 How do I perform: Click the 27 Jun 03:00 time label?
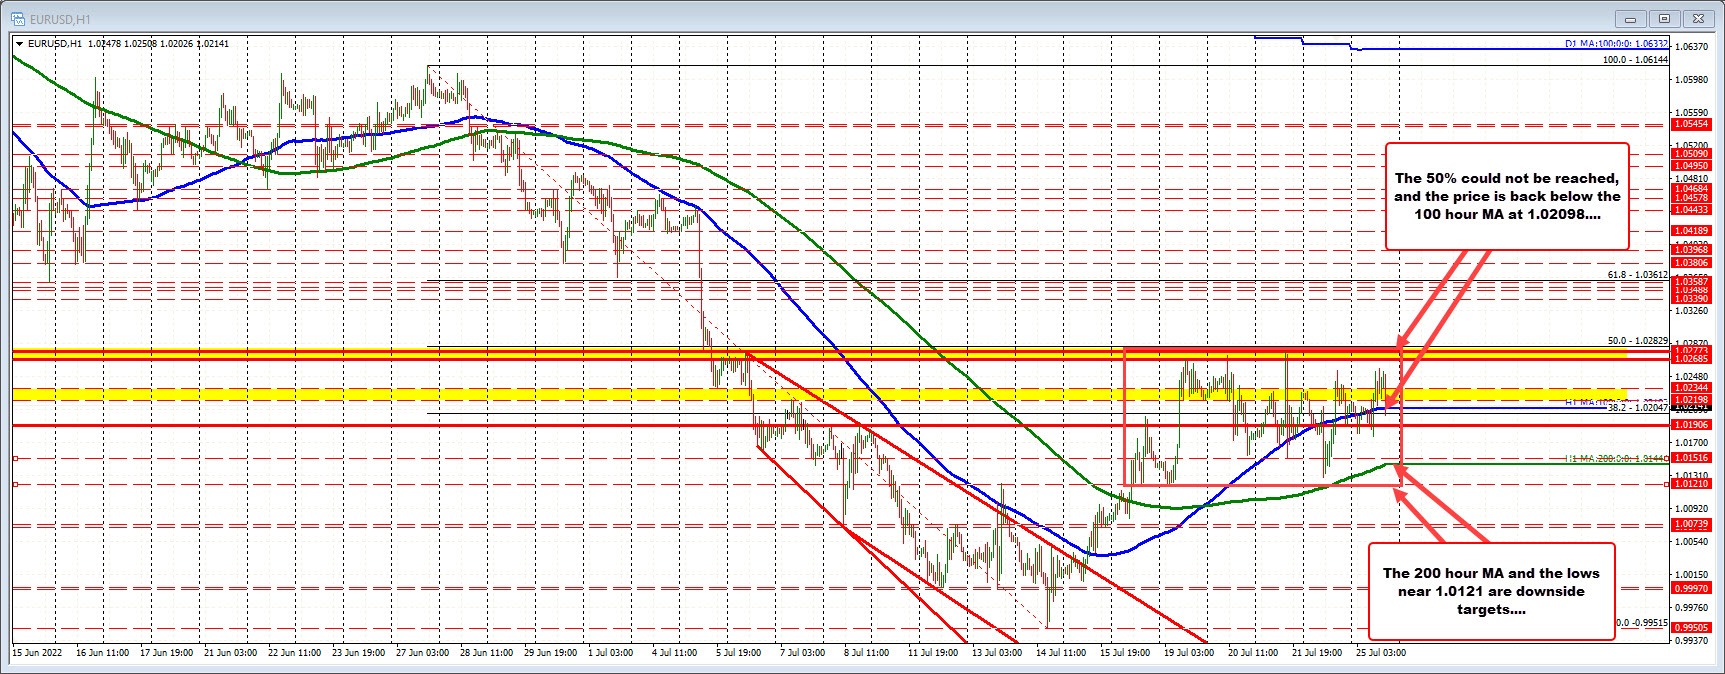pos(423,652)
